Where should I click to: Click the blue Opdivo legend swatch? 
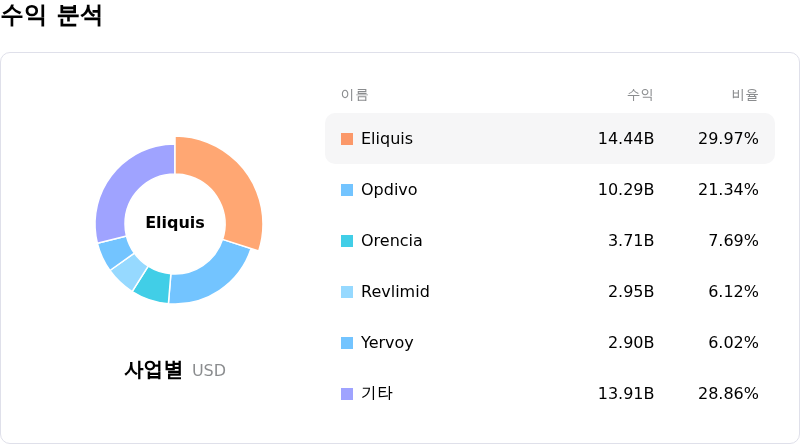pos(347,190)
